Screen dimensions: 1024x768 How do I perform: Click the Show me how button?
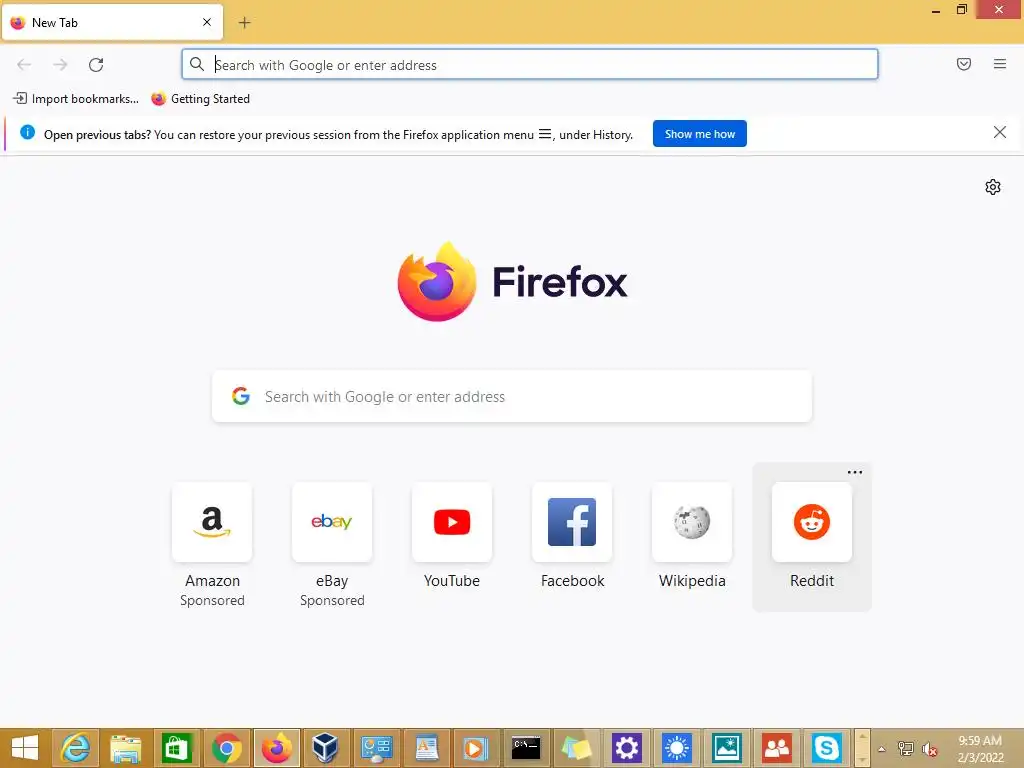click(699, 134)
